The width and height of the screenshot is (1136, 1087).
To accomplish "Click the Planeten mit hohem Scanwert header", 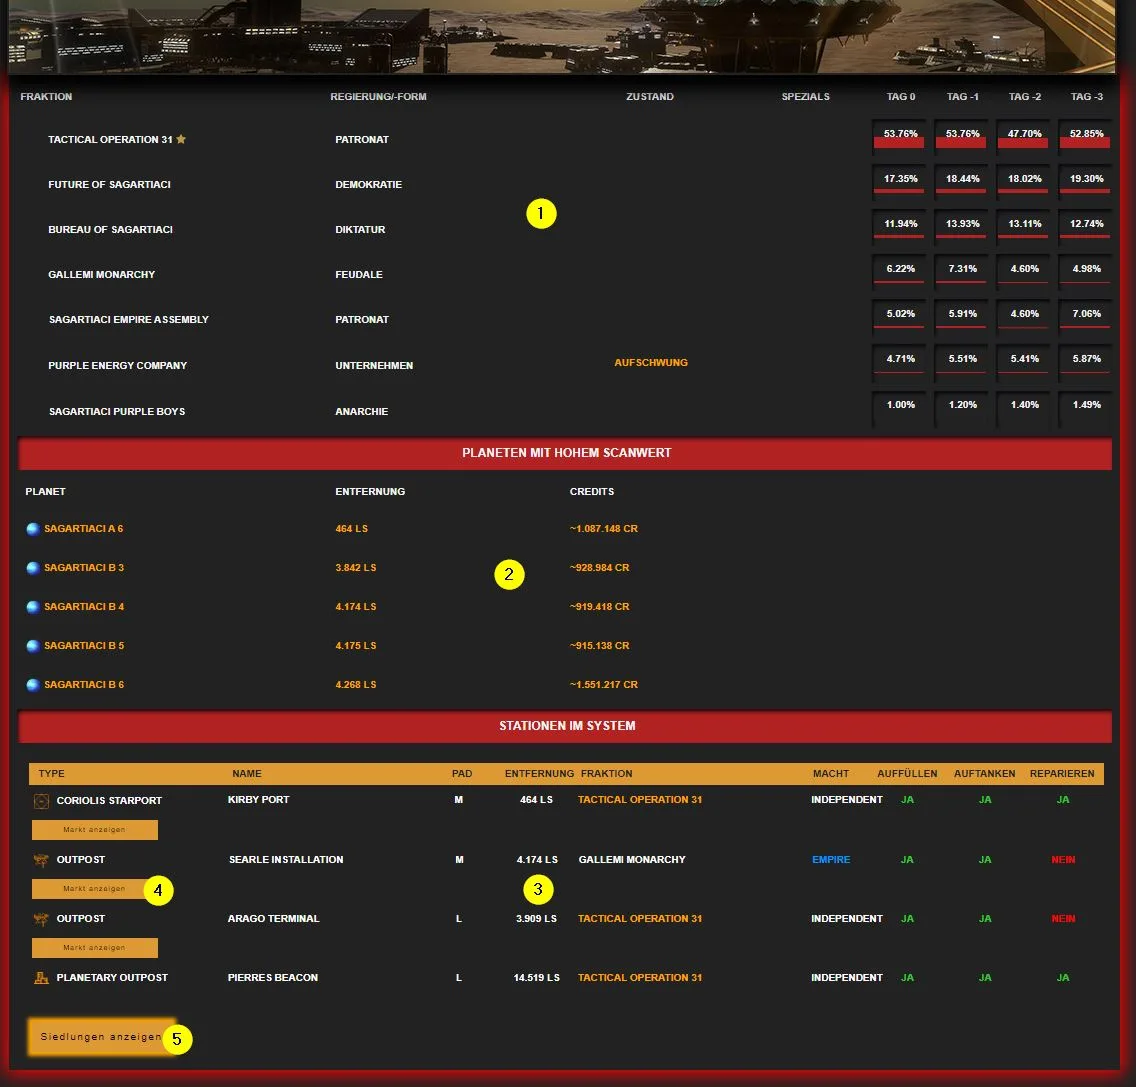I will [x=566, y=453].
